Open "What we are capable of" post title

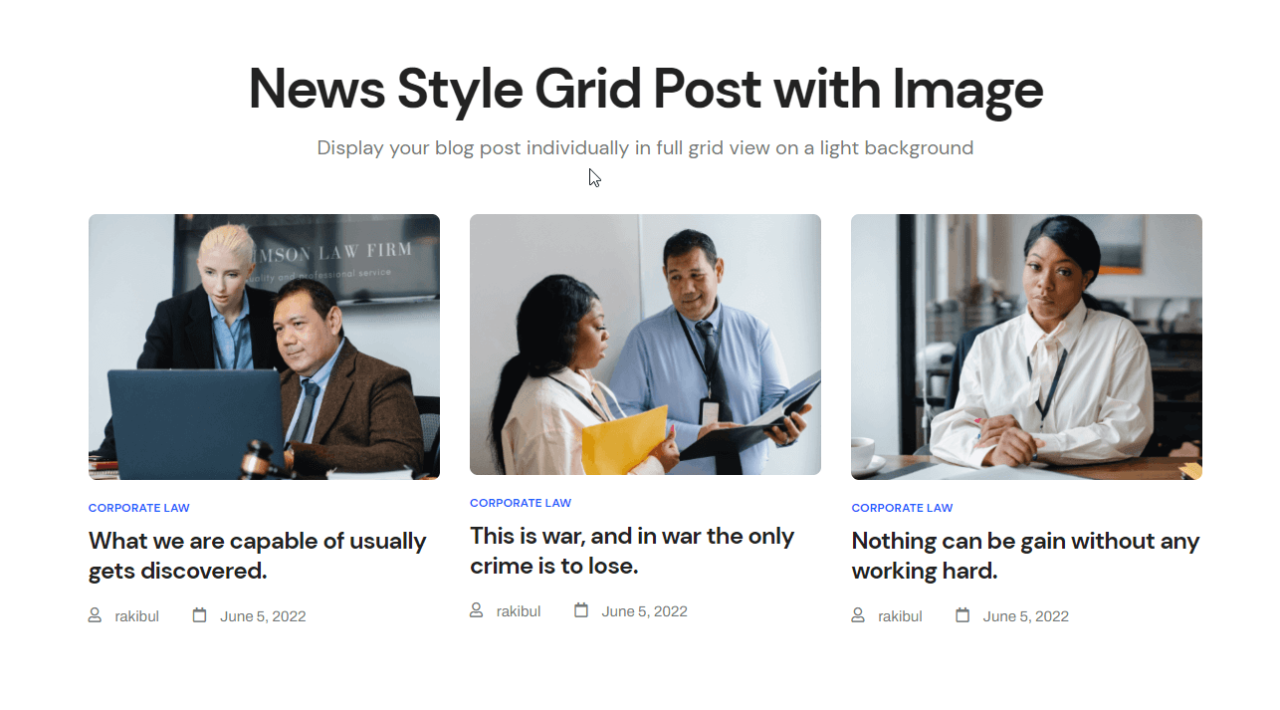(x=257, y=556)
